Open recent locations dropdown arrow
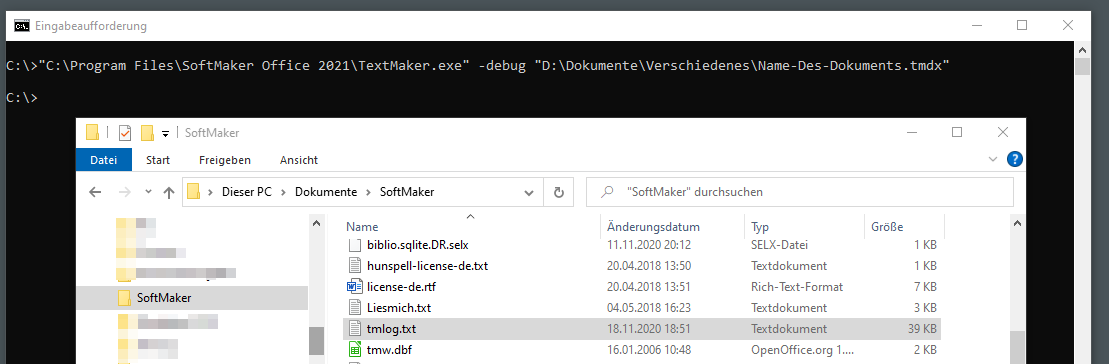This screenshot has width=1109, height=364. point(148,192)
